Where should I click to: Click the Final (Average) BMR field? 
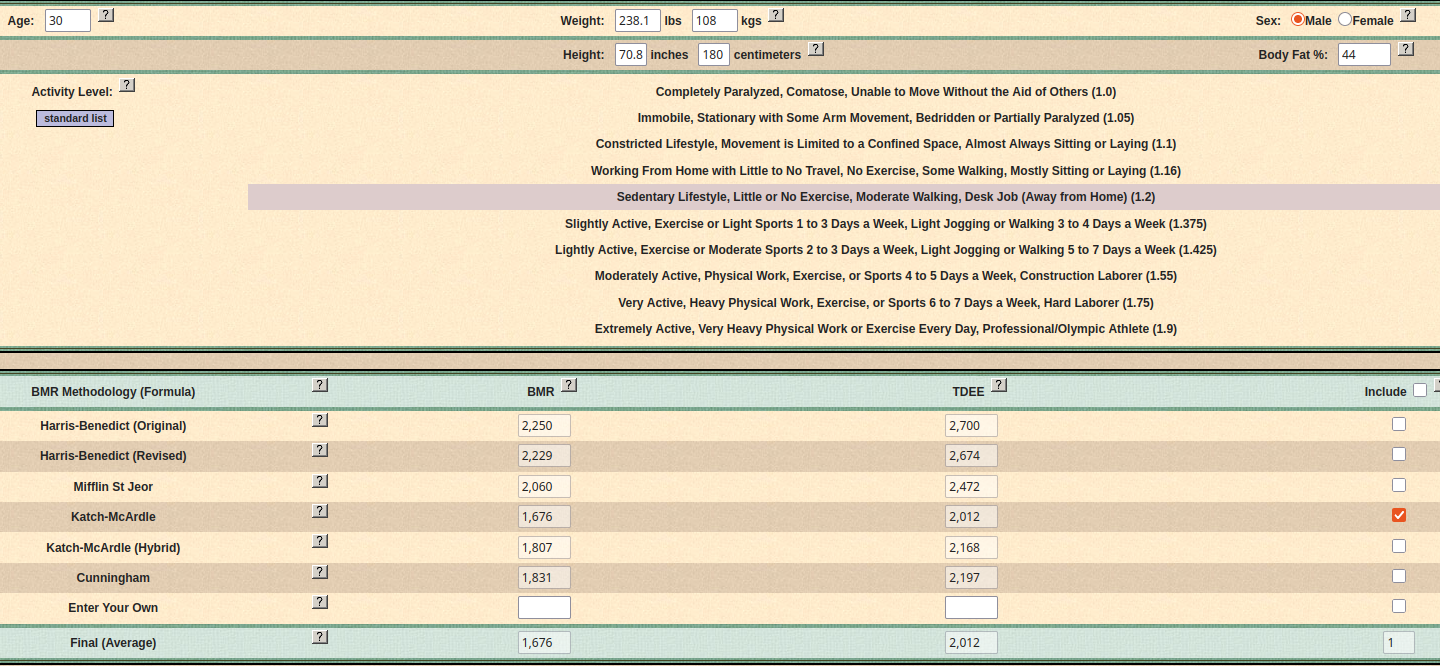544,642
